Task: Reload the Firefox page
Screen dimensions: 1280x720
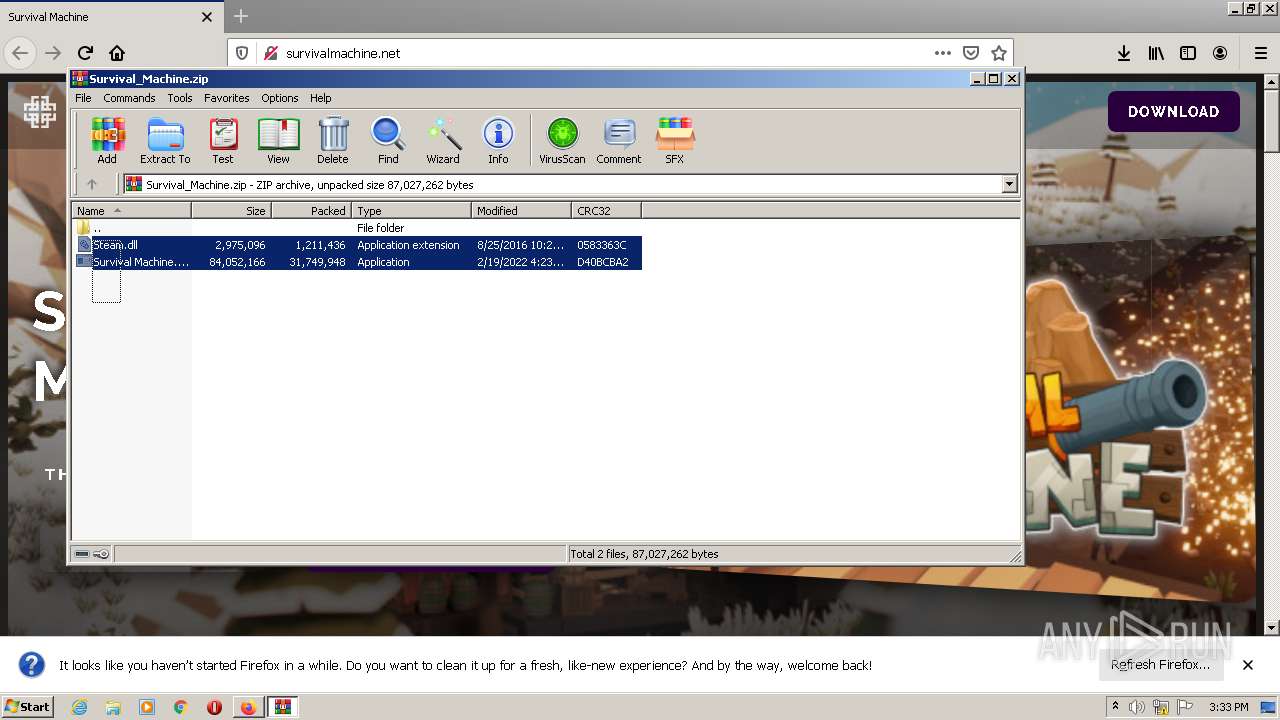Action: 85,53
